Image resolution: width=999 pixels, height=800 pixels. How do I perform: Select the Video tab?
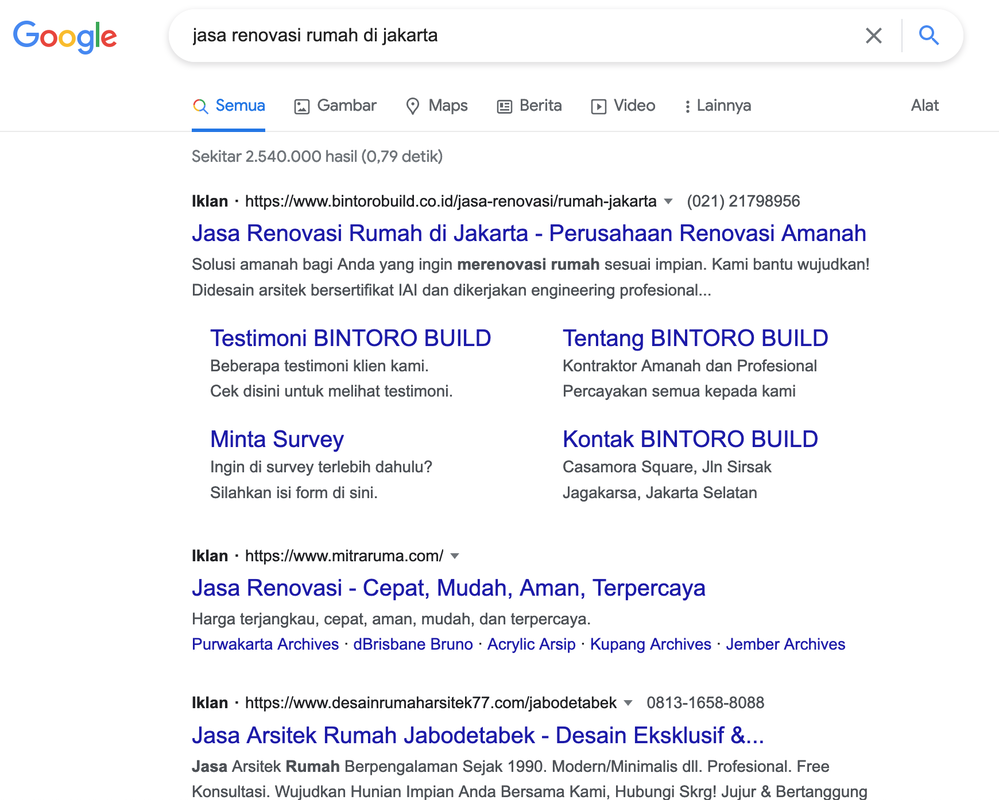coord(623,106)
